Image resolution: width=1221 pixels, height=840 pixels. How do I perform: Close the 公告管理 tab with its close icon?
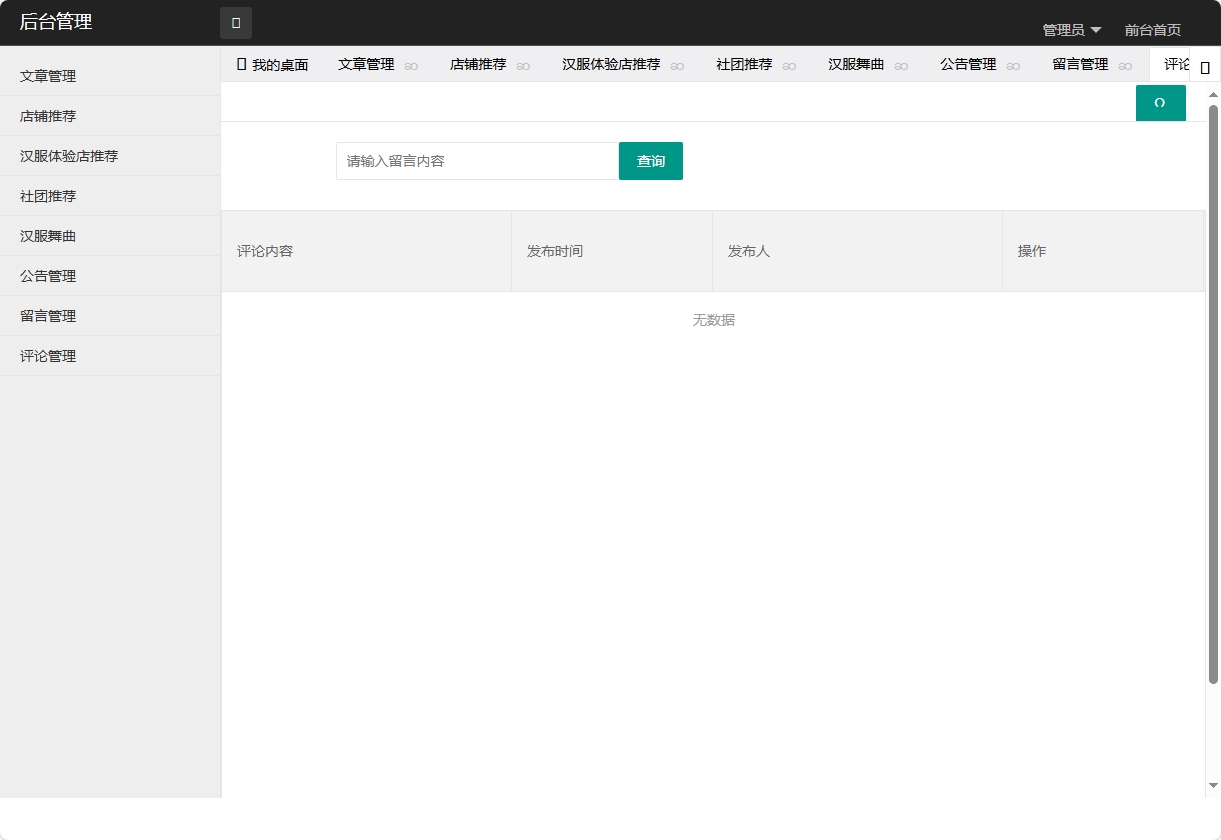[x=1012, y=65]
